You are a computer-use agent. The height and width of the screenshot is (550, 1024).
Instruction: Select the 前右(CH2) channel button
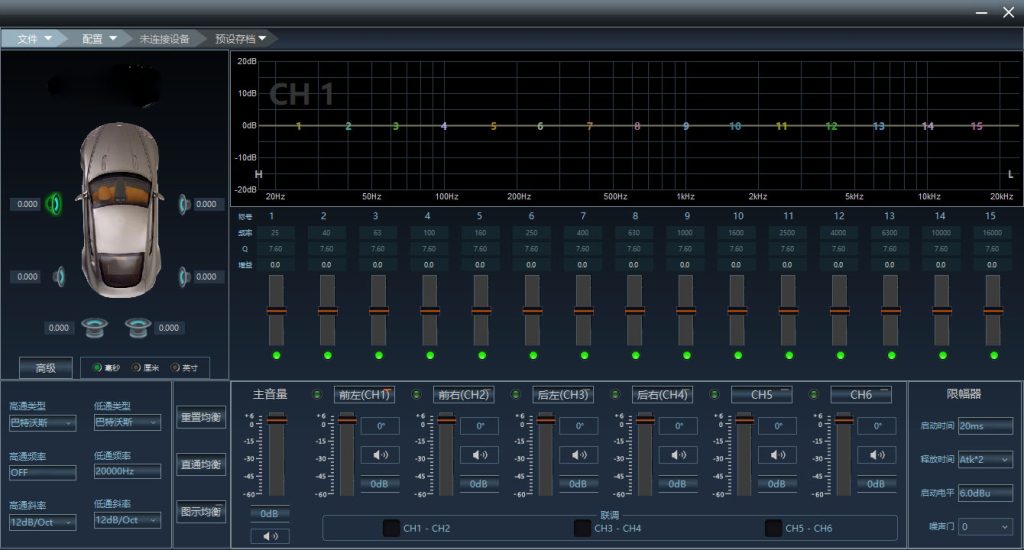[463, 395]
